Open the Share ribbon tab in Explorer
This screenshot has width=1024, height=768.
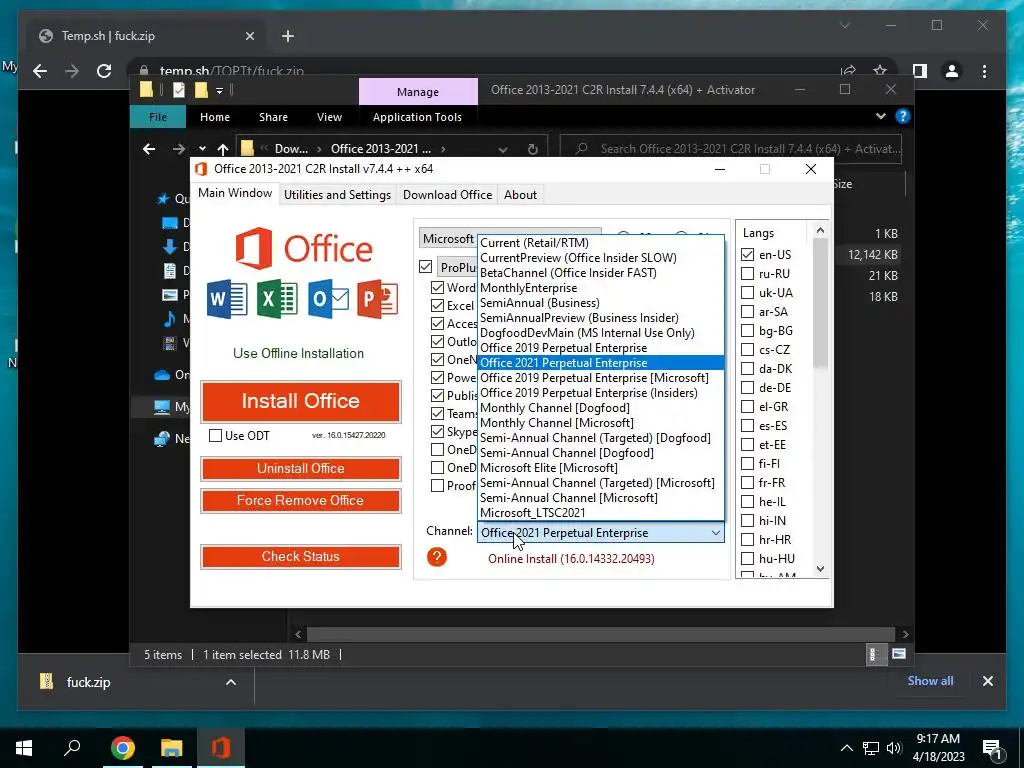pyautogui.click(x=273, y=117)
